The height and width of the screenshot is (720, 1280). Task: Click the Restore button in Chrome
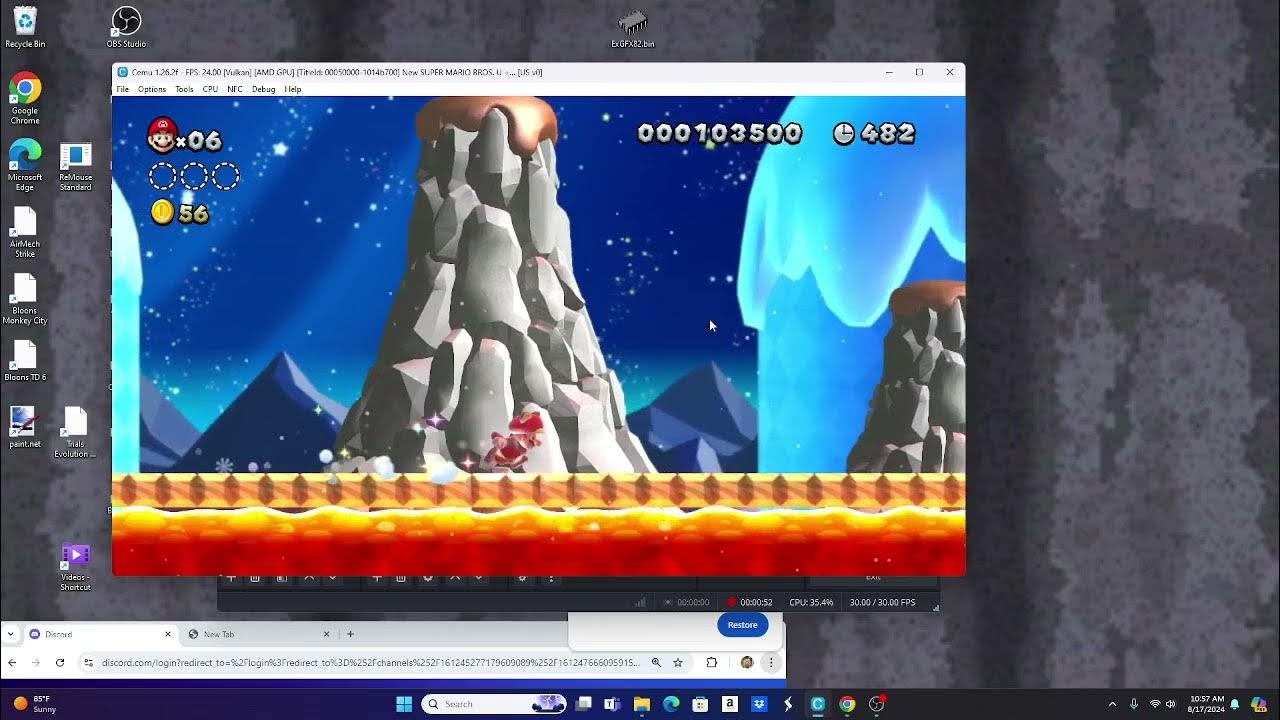pyautogui.click(x=742, y=625)
